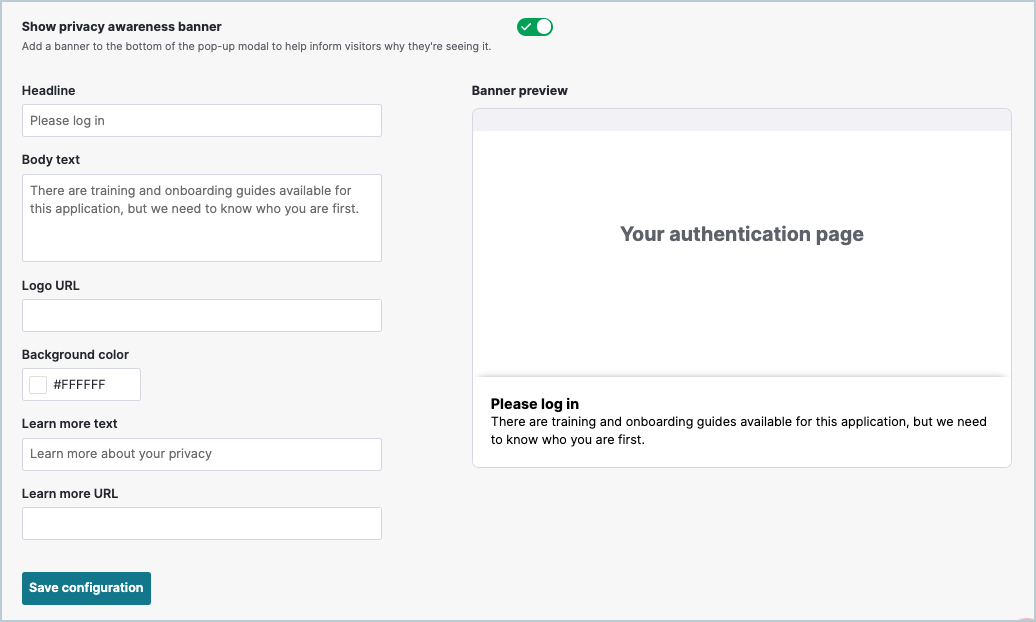Select the 'Learn more text' input field
The image size is (1036, 622).
click(x=201, y=454)
